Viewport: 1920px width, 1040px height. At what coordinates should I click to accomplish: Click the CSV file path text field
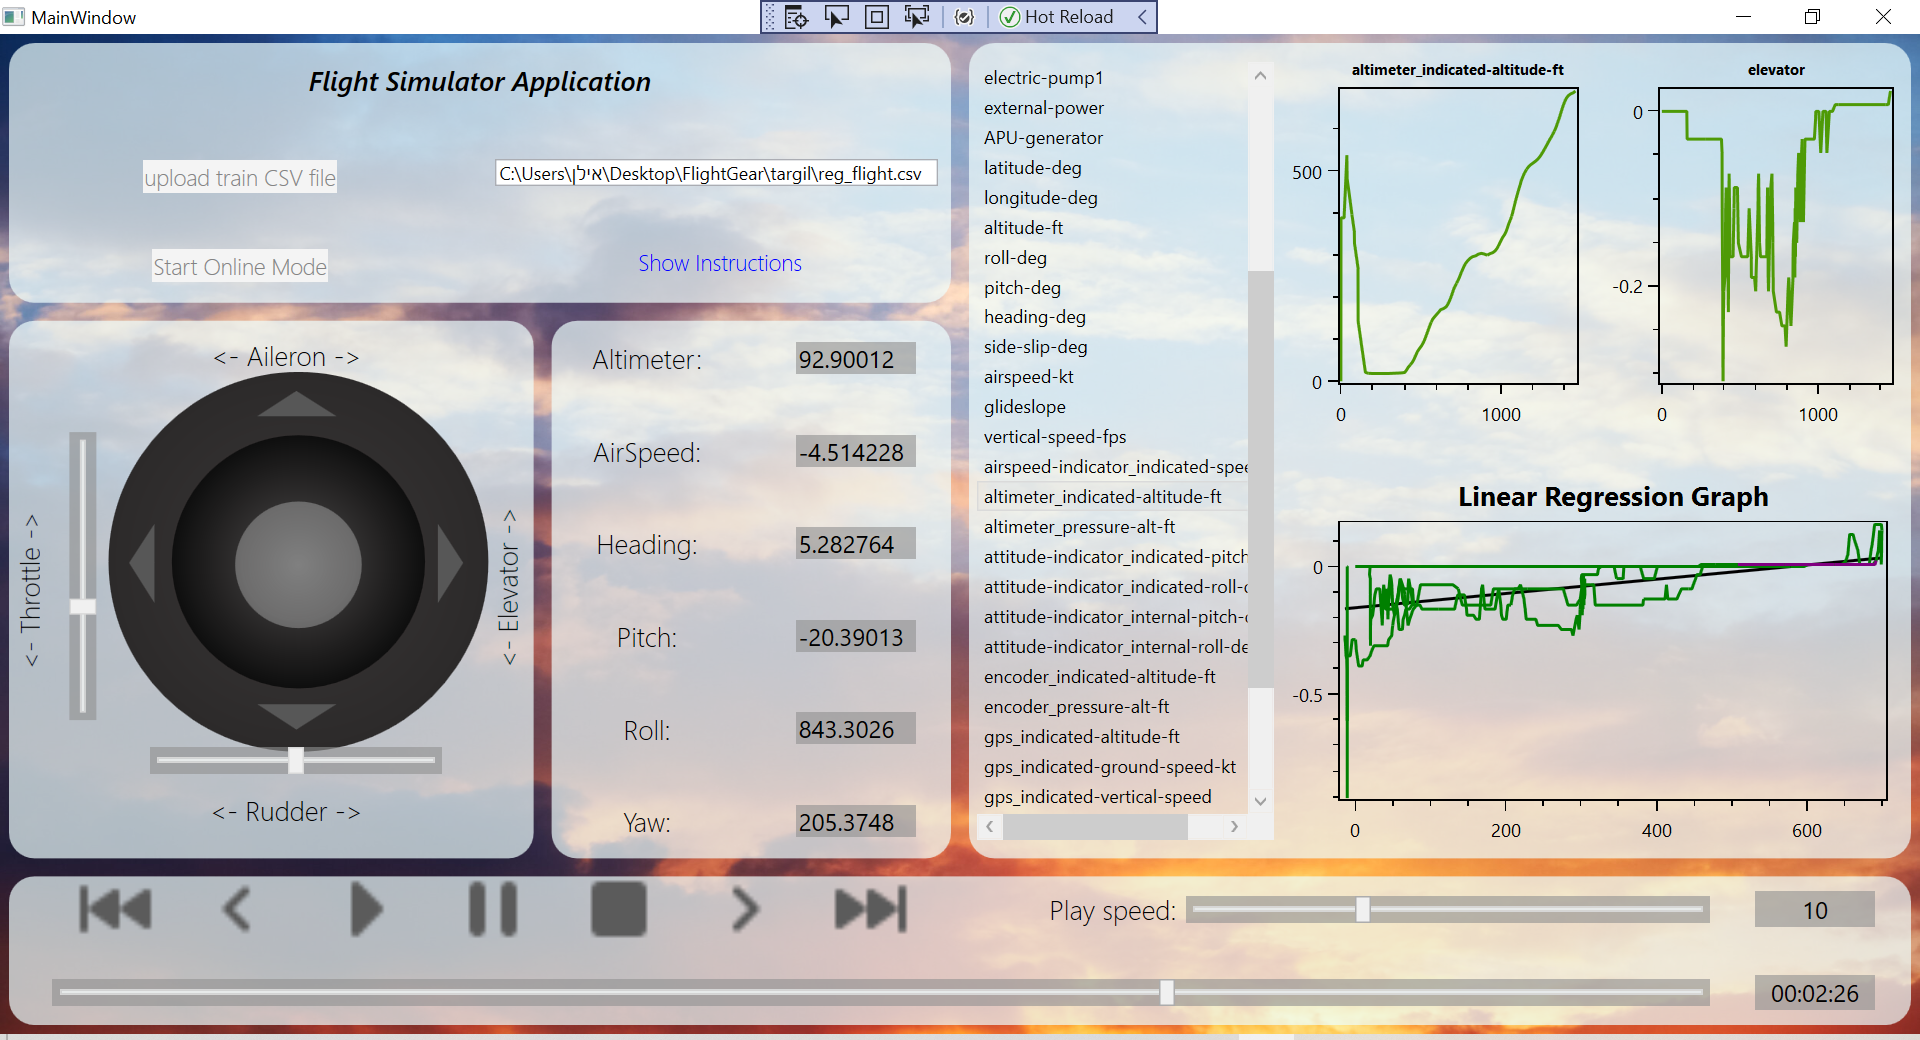click(x=716, y=173)
